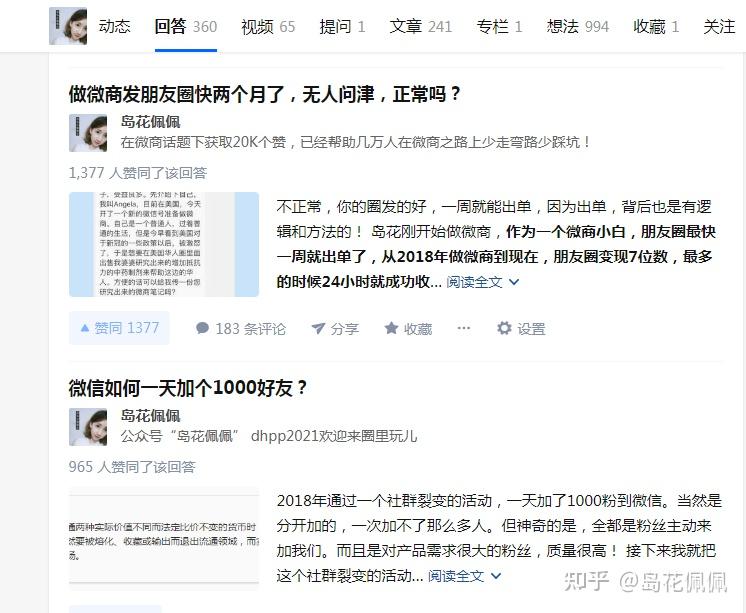This screenshot has width=746, height=613.
Task: Switch to the 动态 tab
Action: (115, 26)
